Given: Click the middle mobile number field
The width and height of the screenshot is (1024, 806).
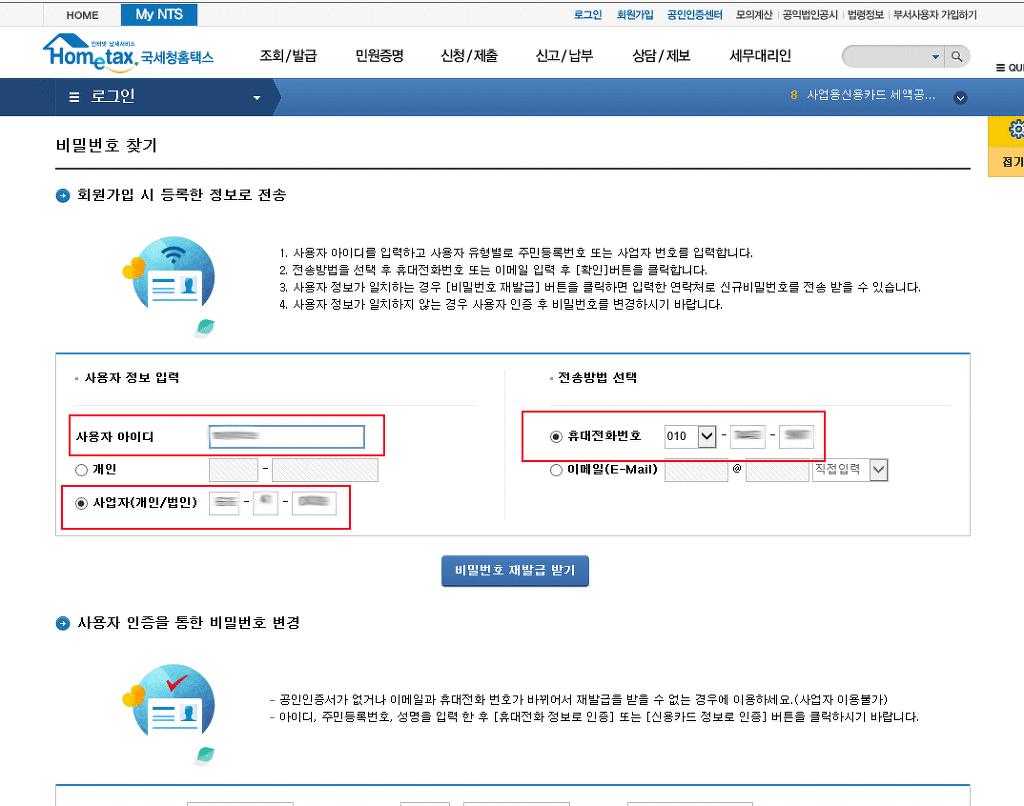Looking at the screenshot, I should click(747, 436).
